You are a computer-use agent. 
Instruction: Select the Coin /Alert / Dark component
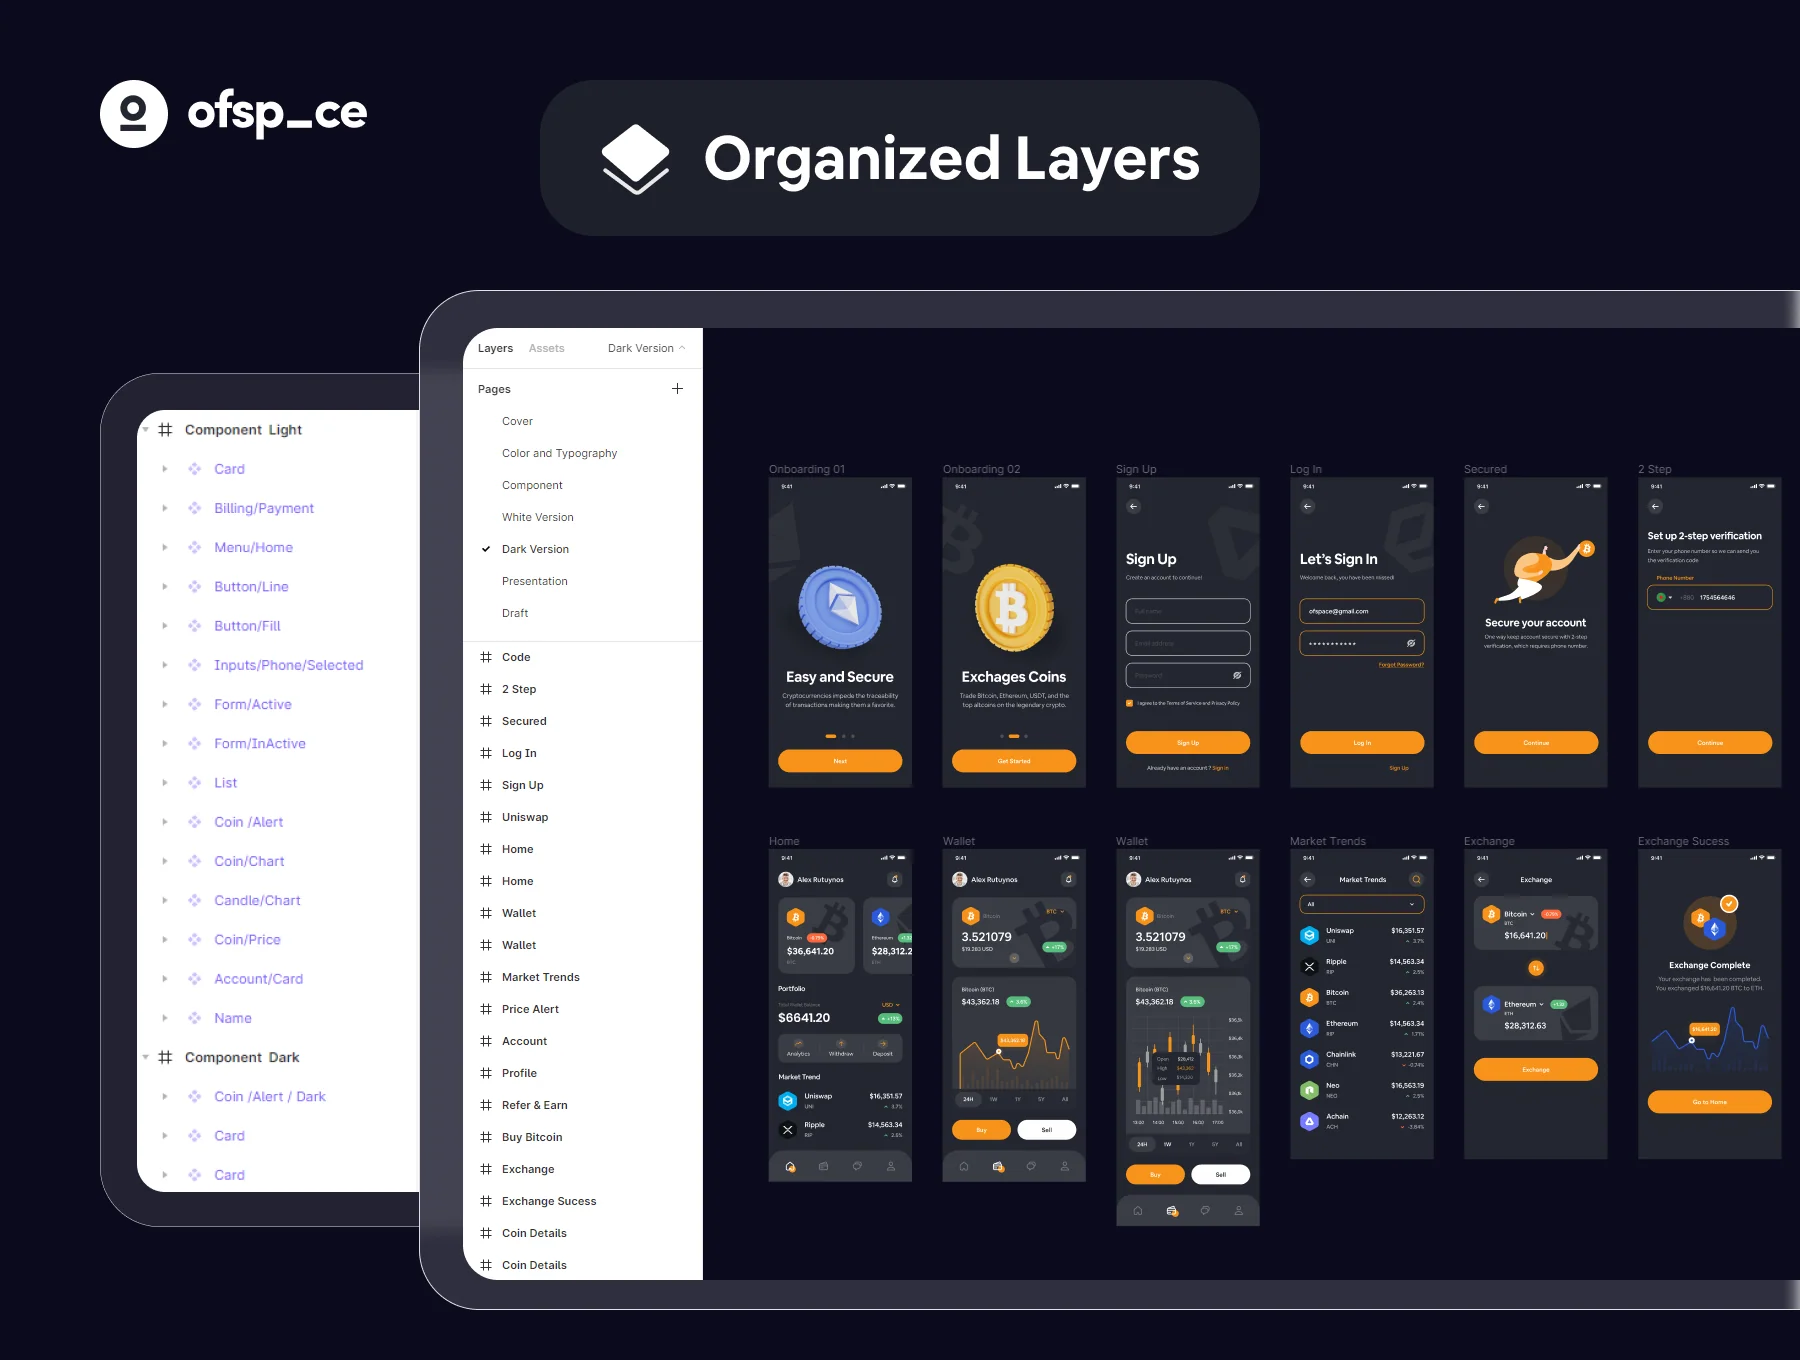click(x=269, y=1096)
